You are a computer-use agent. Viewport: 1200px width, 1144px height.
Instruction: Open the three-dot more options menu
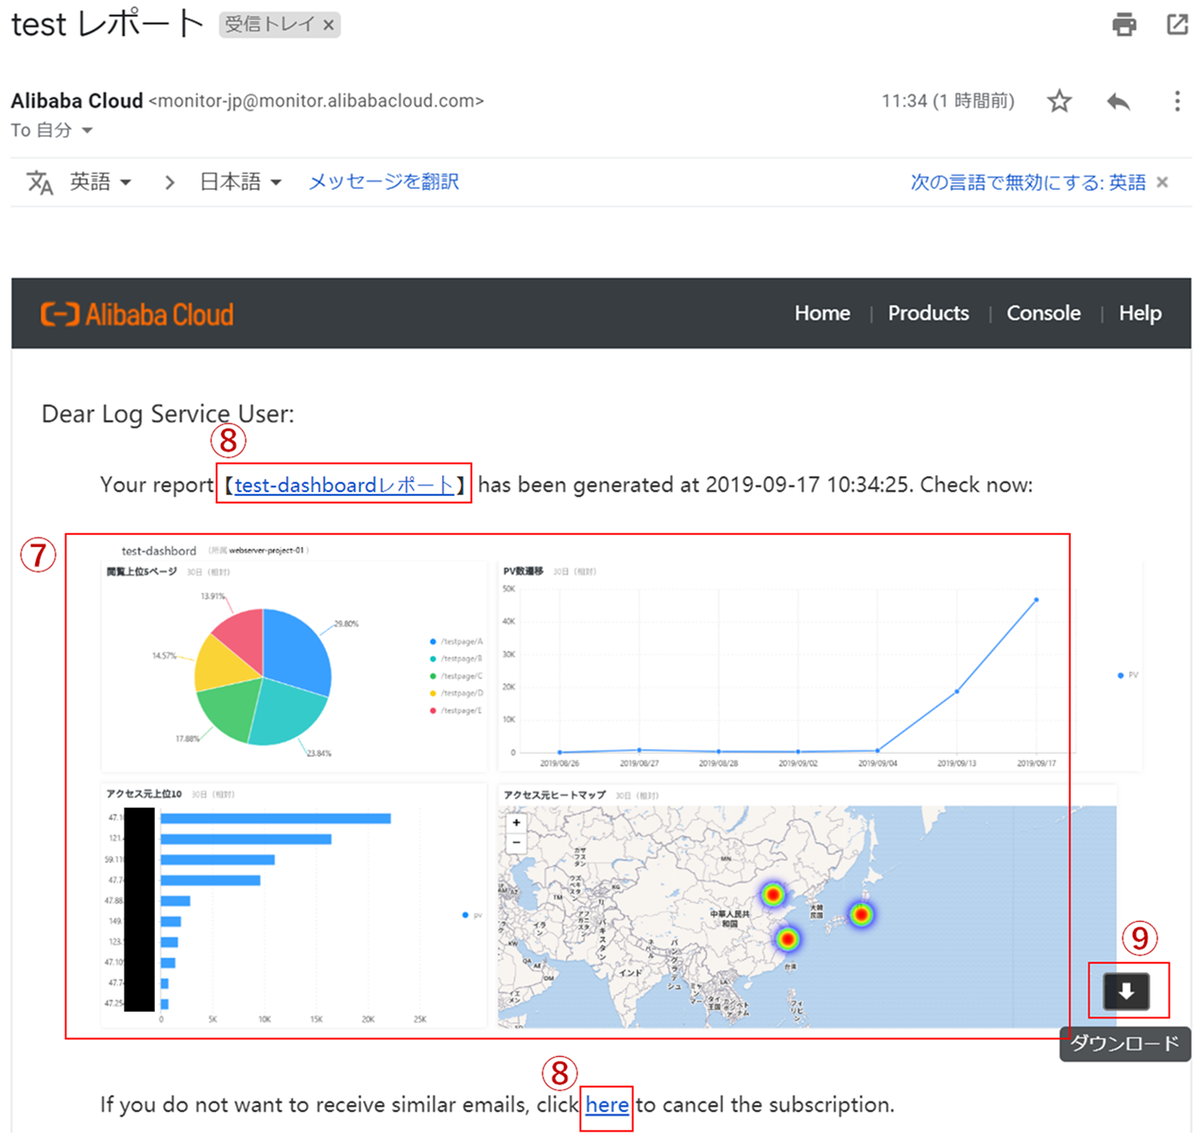point(1177,101)
